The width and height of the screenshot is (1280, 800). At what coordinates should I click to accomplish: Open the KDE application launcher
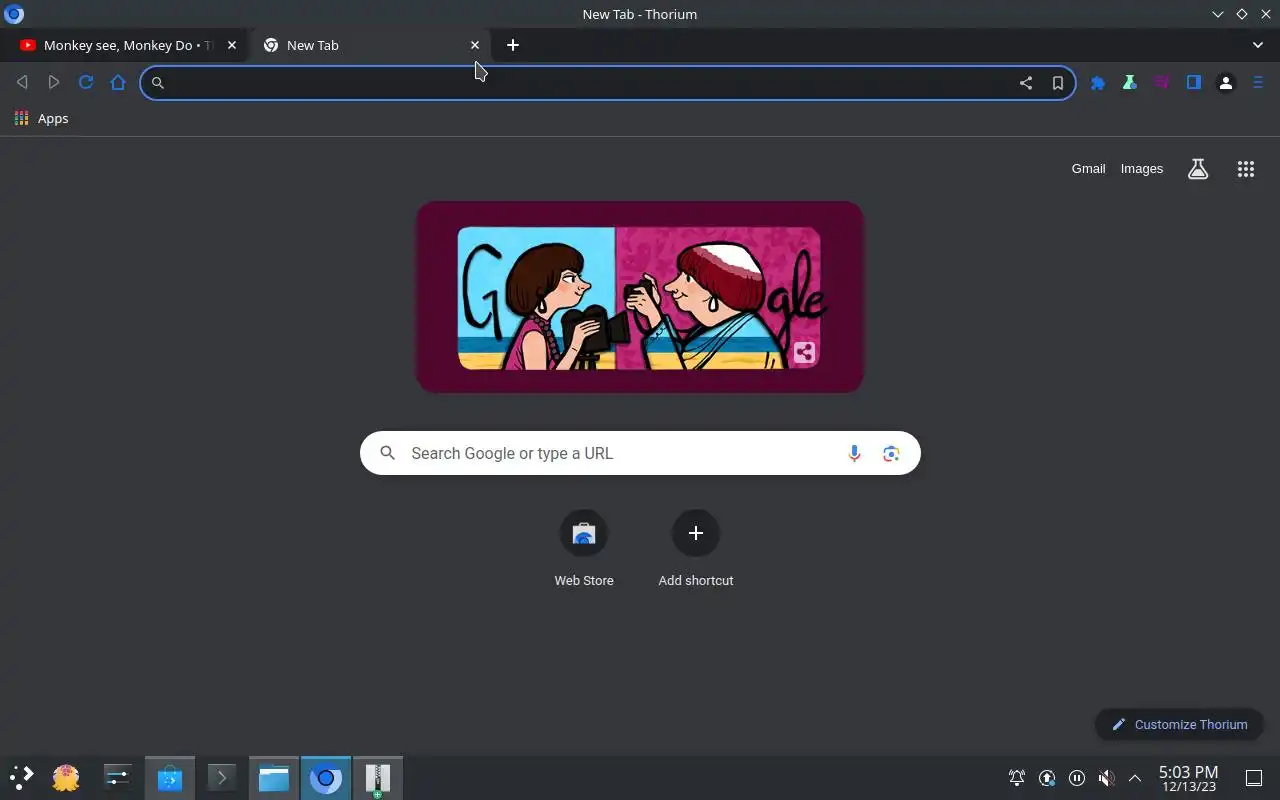point(22,778)
